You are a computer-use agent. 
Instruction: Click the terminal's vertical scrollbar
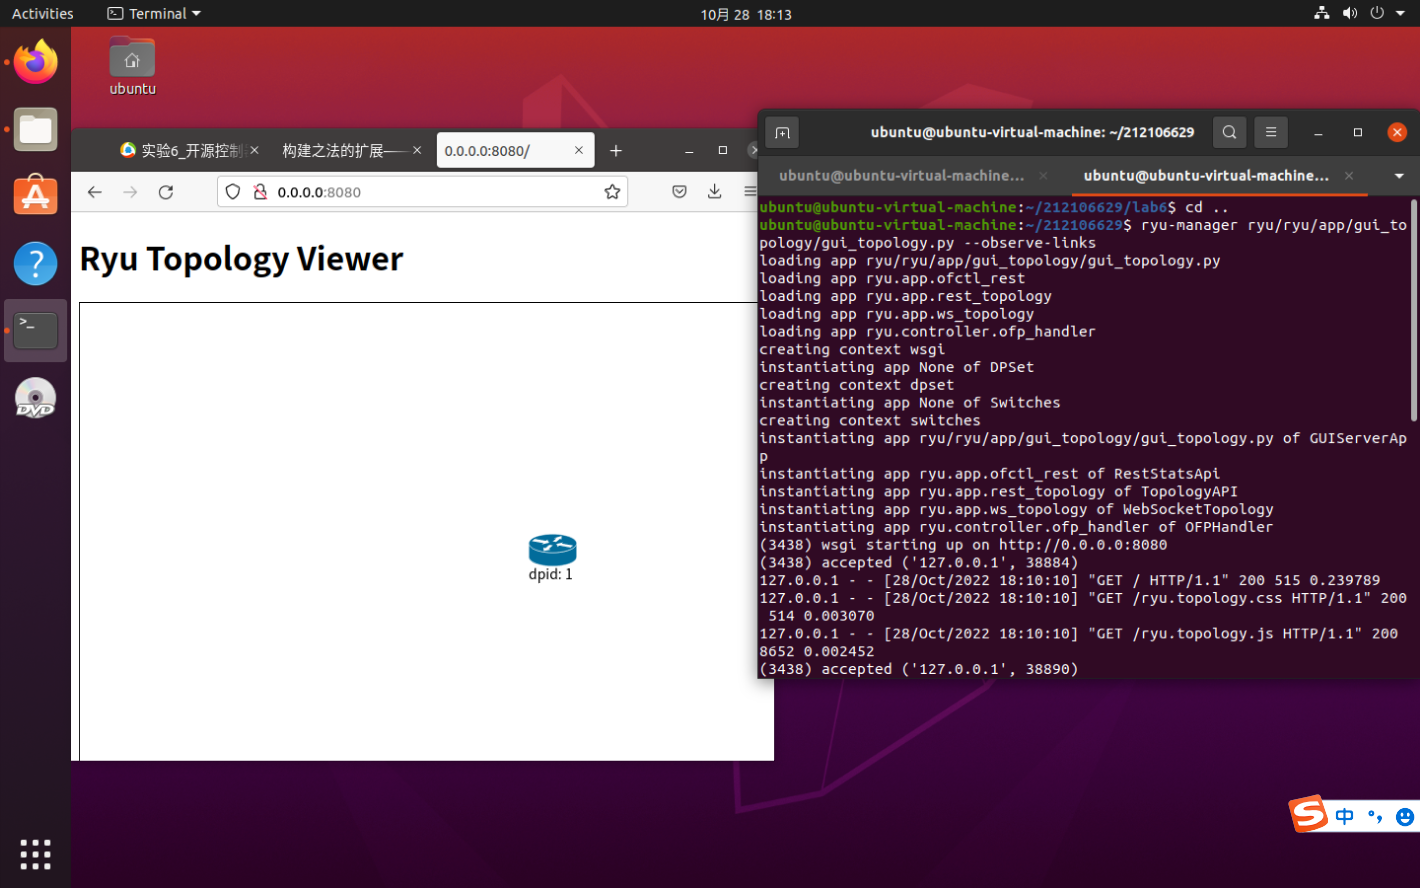click(1413, 310)
